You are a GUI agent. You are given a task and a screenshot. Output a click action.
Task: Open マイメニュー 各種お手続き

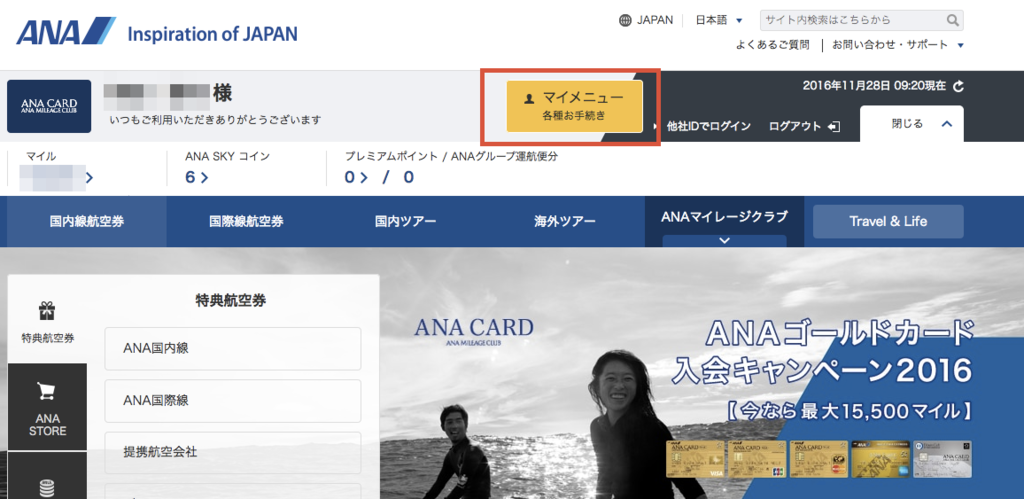pyautogui.click(x=575, y=106)
